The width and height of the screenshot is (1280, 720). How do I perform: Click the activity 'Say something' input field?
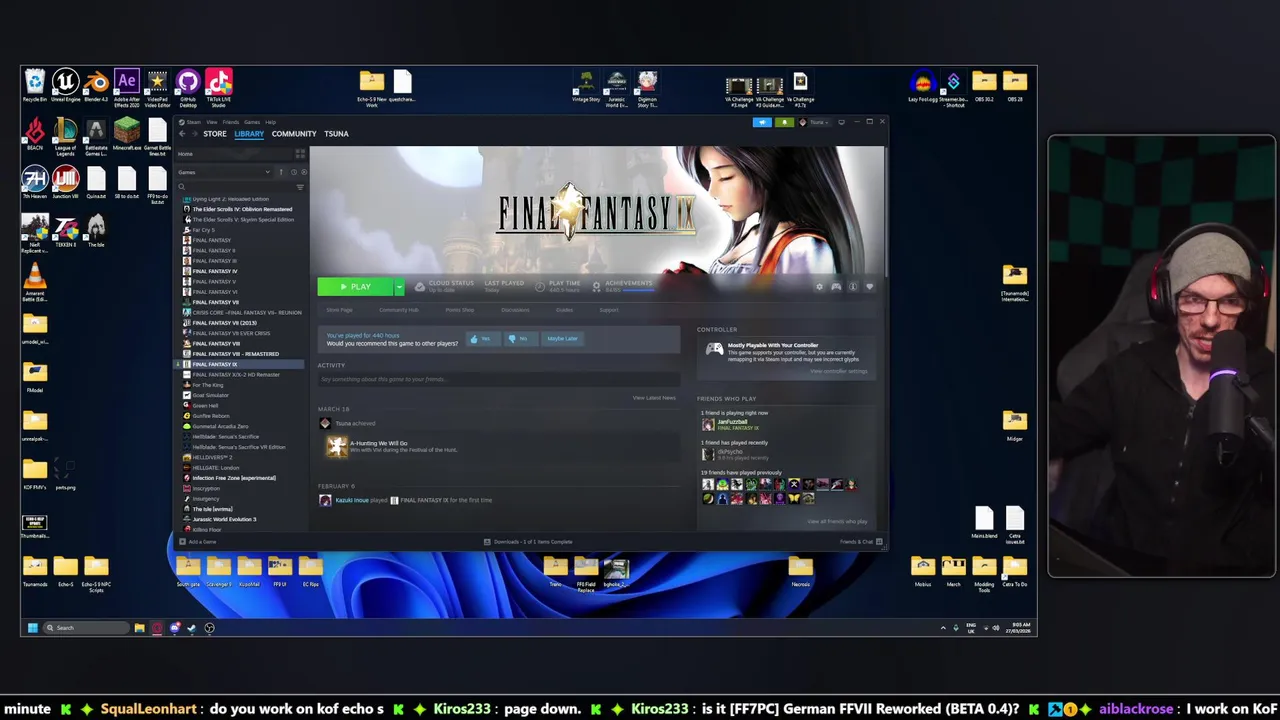click(498, 379)
